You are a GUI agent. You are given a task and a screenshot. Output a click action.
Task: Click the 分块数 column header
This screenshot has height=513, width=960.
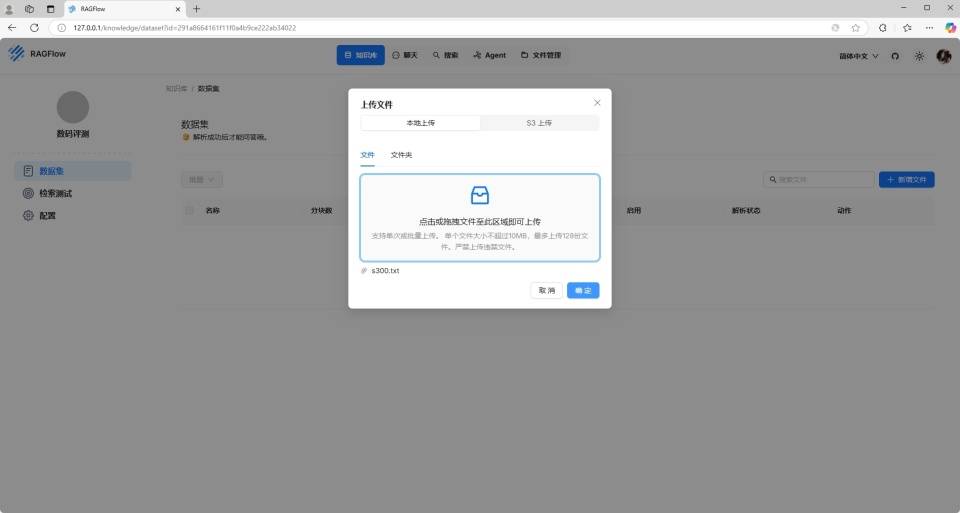[321, 211]
